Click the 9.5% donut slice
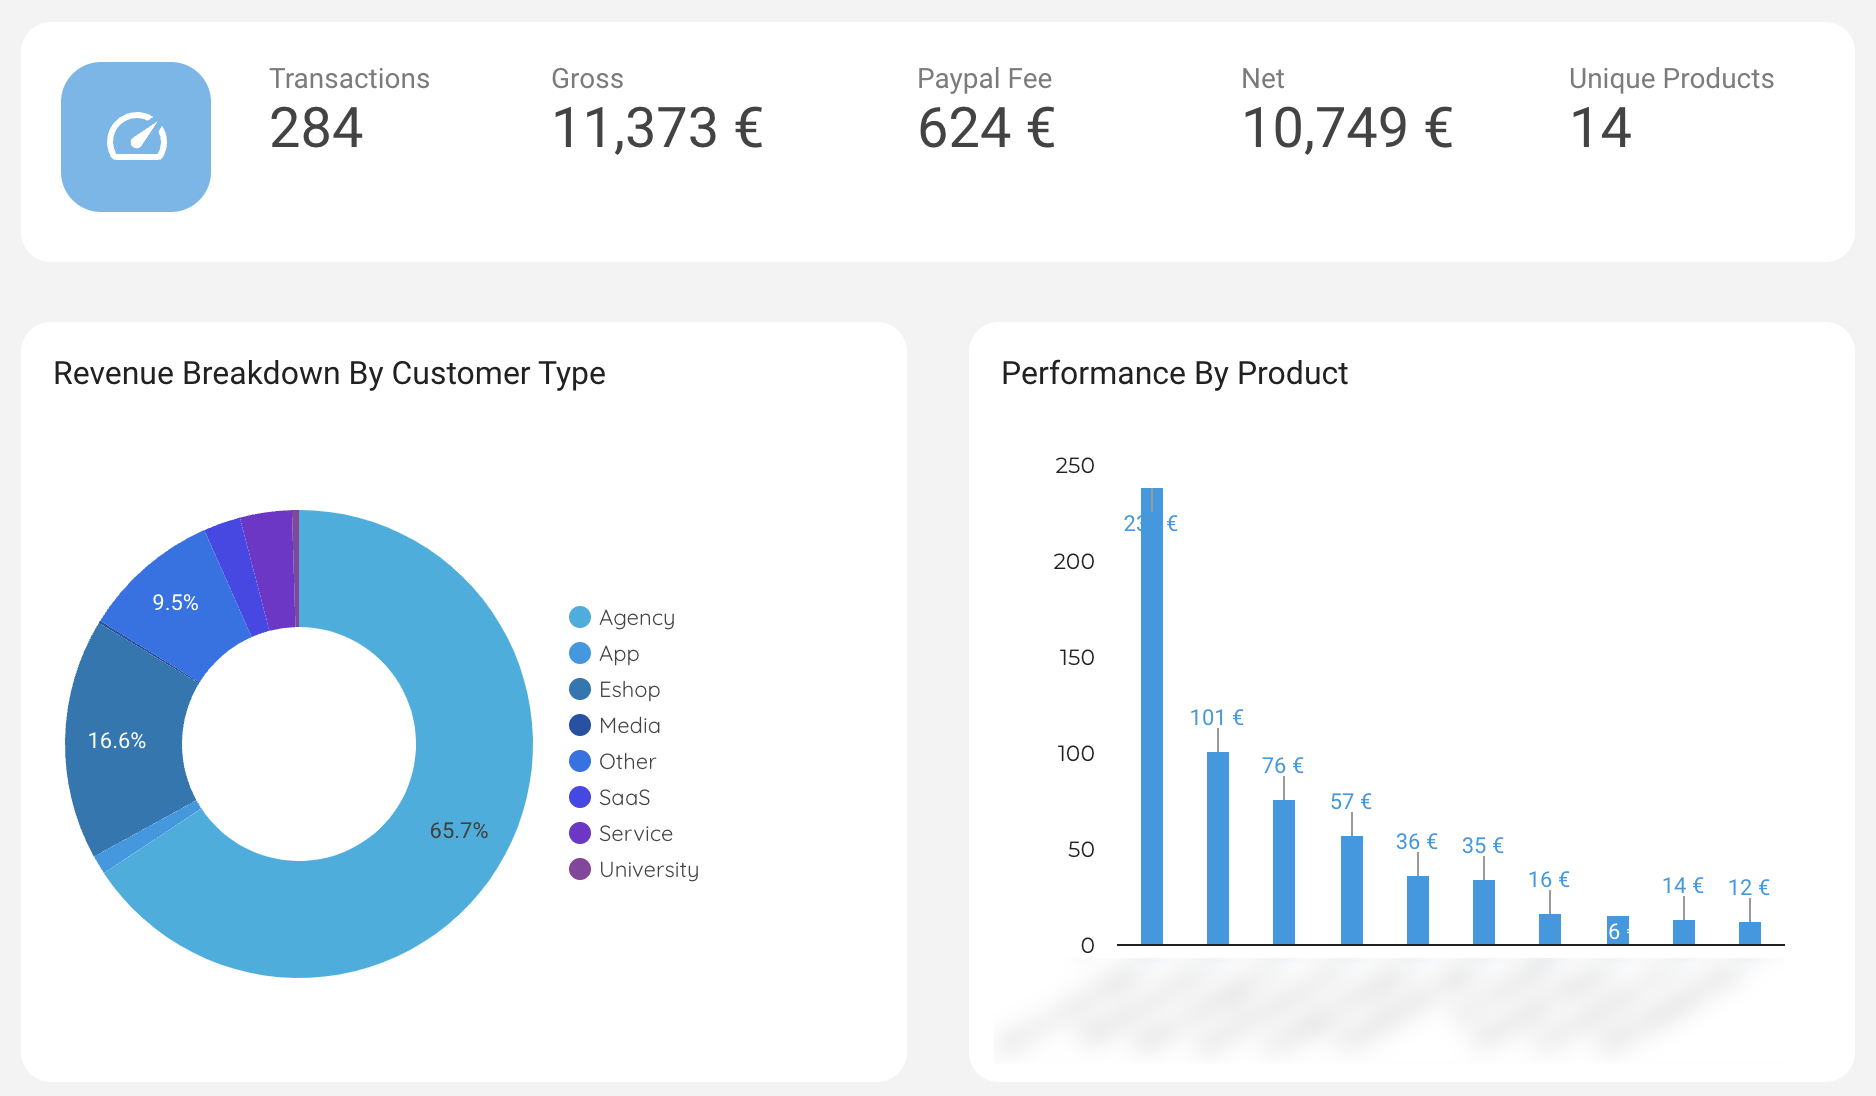1876x1096 pixels. pos(176,602)
